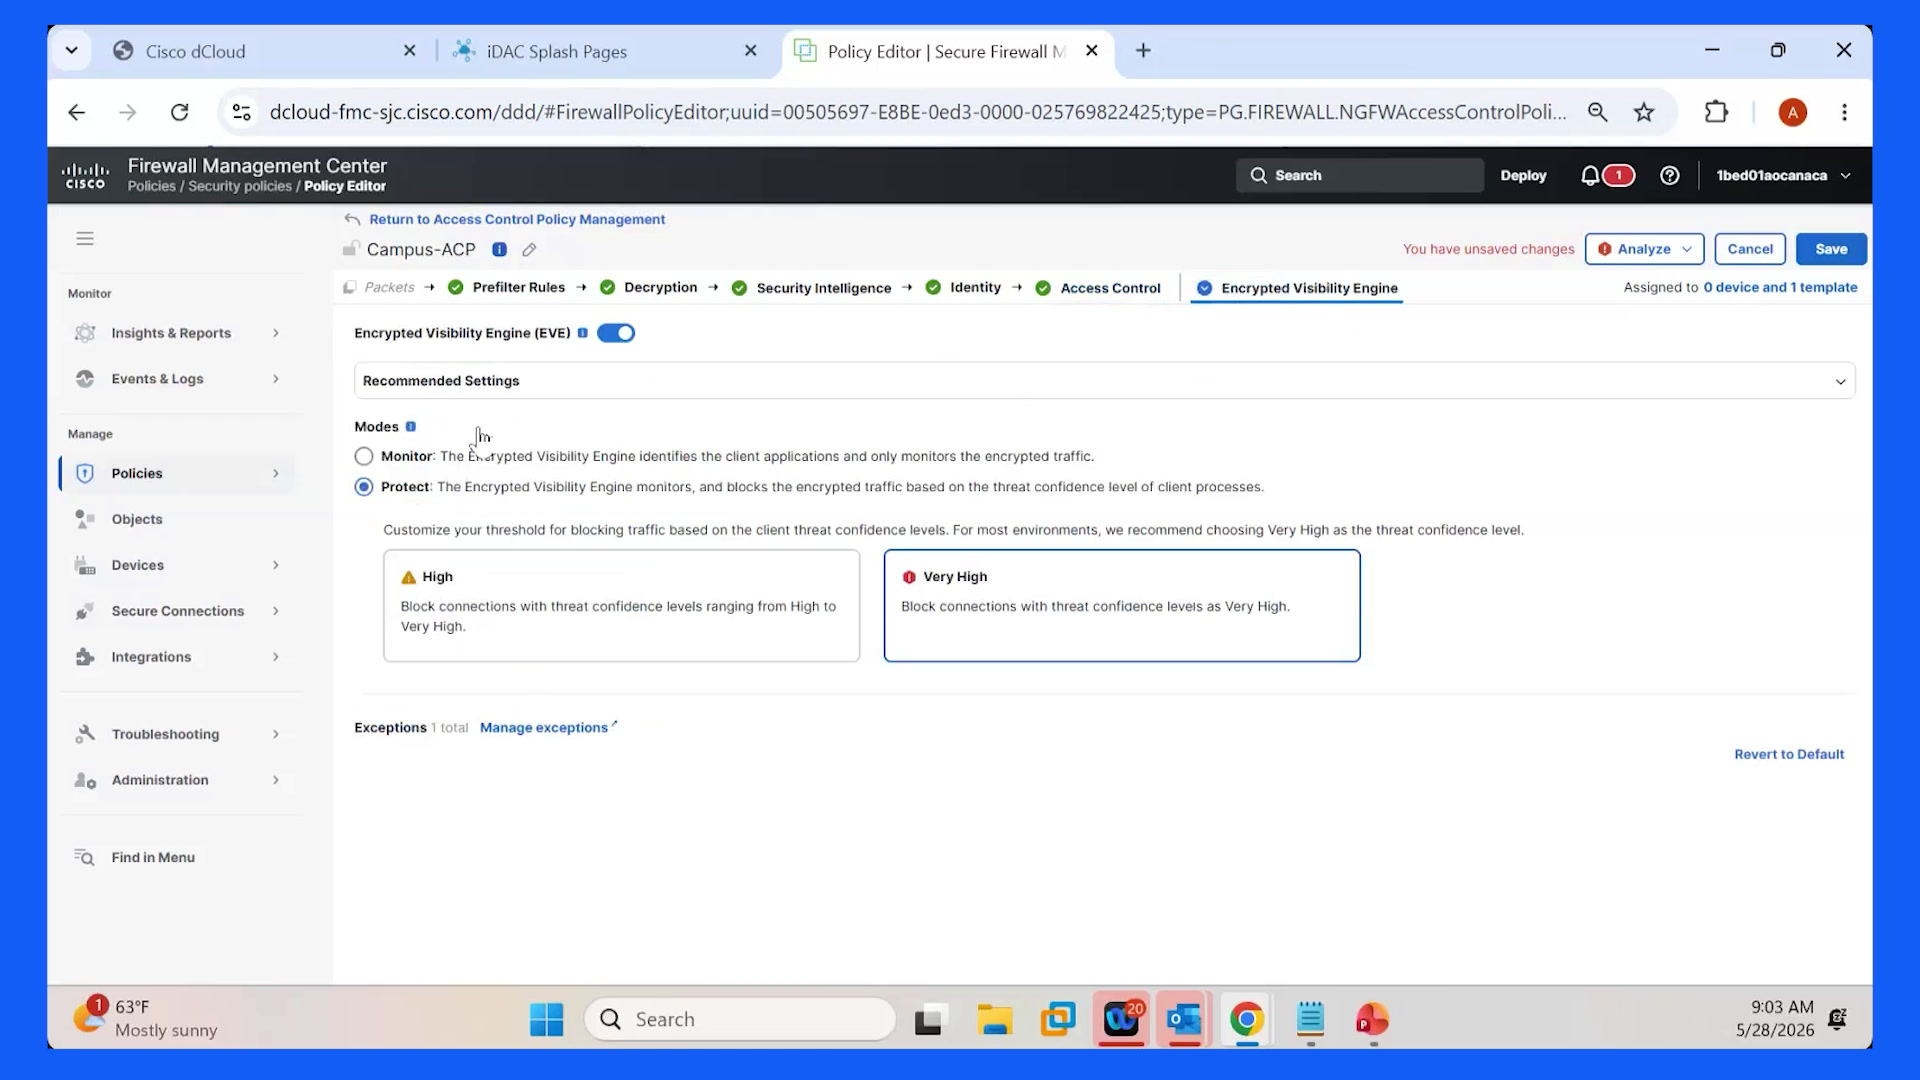Choose the Very High threat confidence card
The width and height of the screenshot is (1920, 1080).
pos(1122,606)
